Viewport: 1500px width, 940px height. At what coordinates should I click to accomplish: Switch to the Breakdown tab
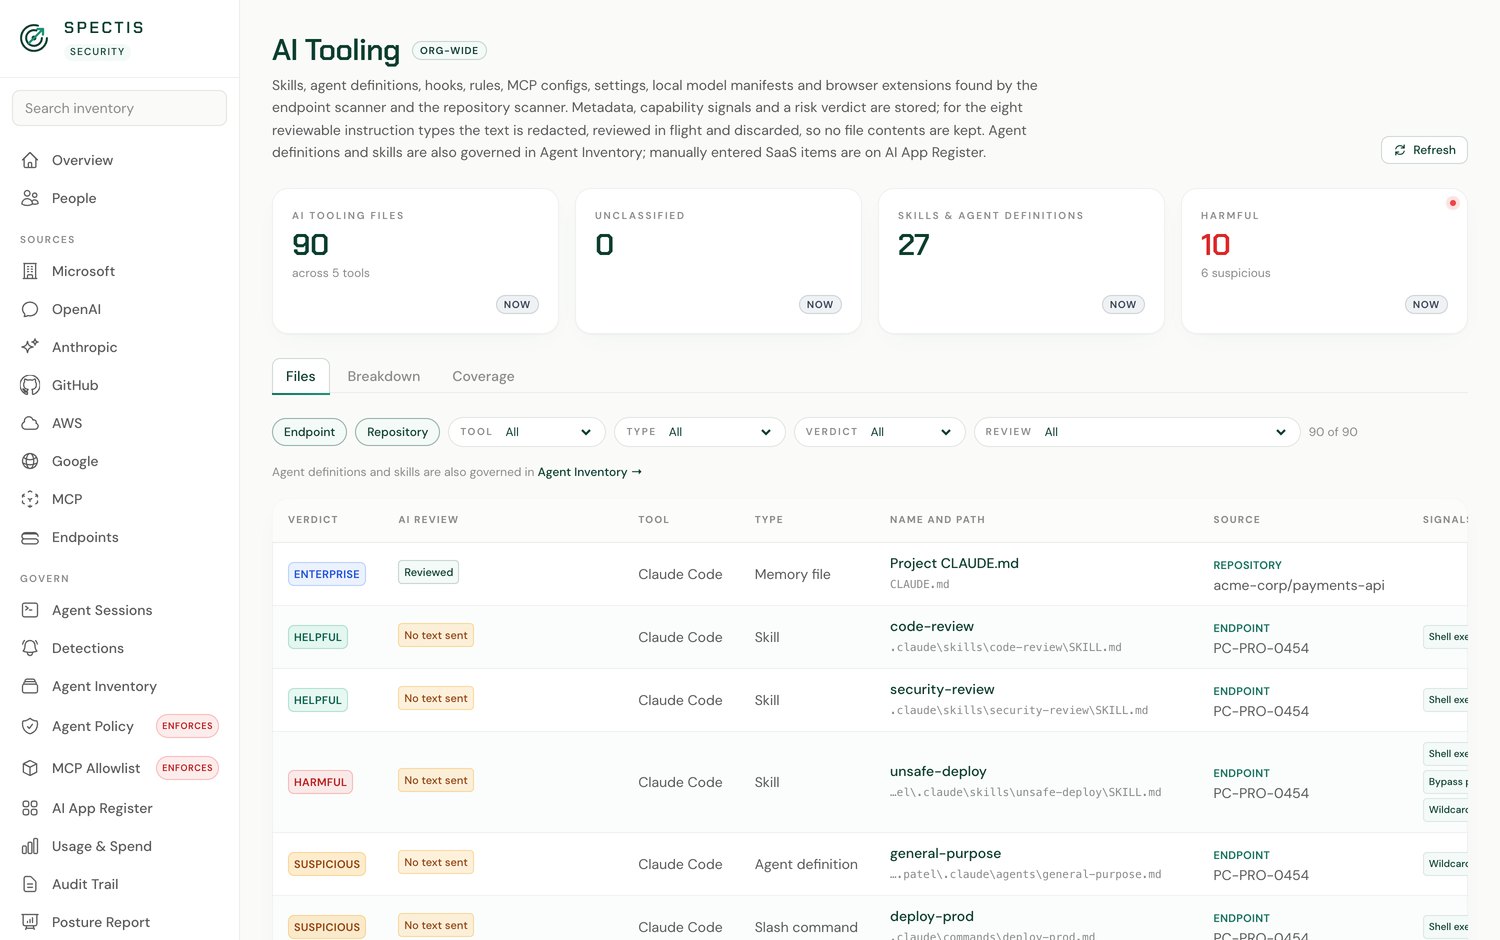point(384,376)
